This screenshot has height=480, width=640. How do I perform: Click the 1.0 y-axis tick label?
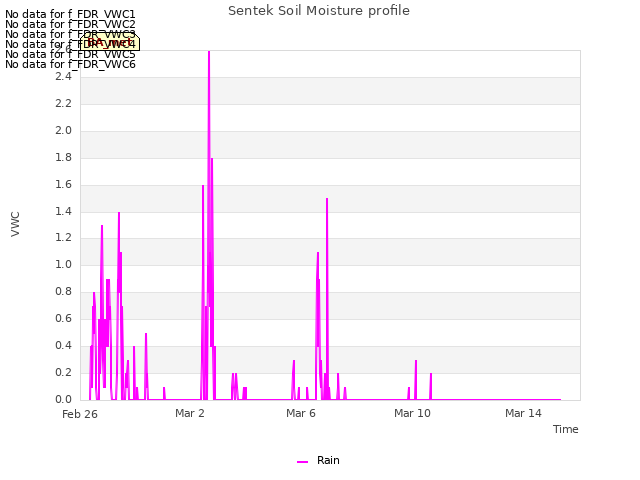coord(63,264)
